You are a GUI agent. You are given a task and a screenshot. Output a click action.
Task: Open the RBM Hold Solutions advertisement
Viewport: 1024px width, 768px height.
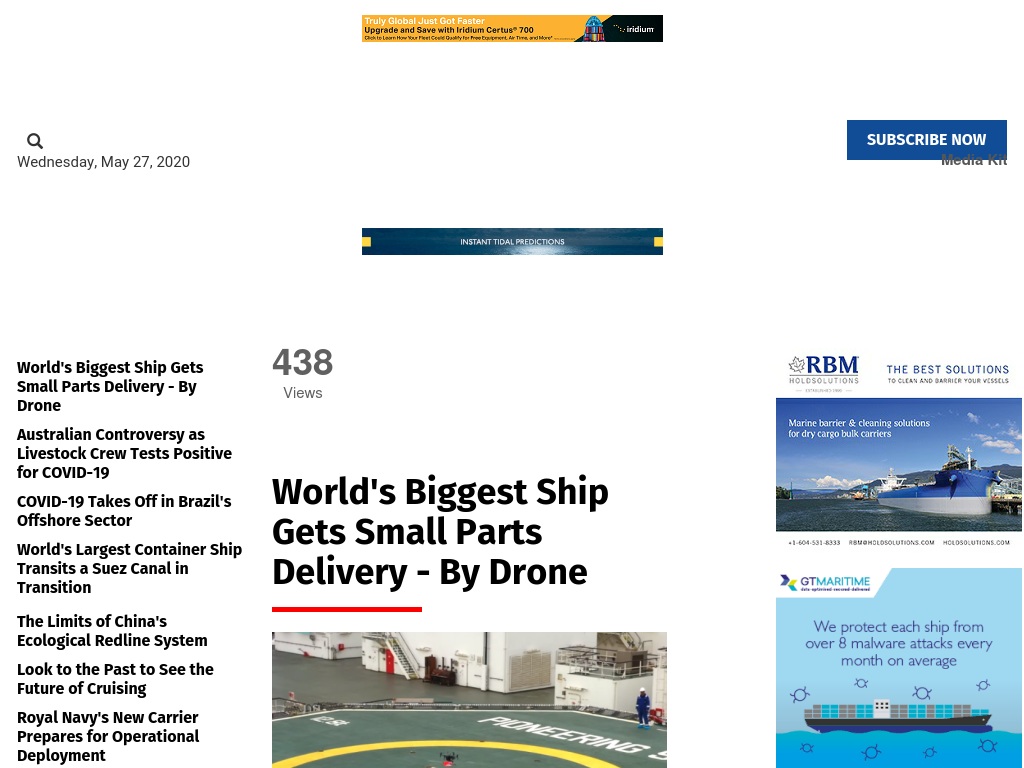point(899,451)
